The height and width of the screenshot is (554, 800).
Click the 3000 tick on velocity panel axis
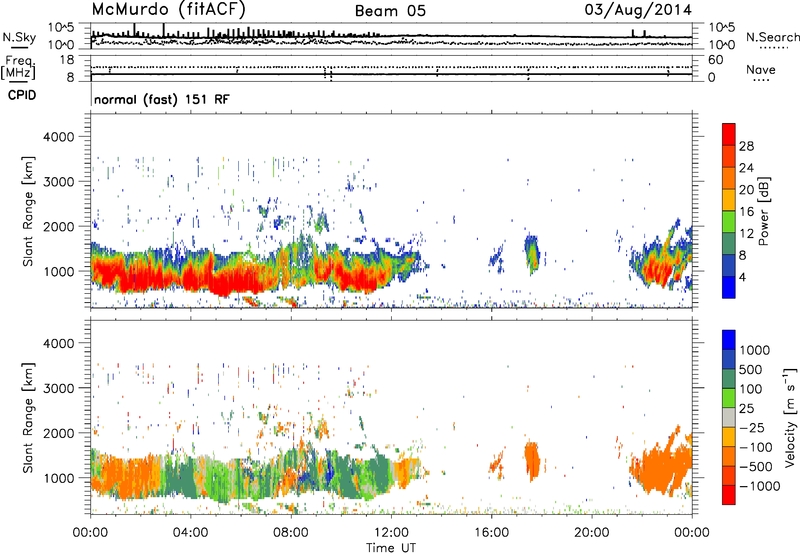click(x=58, y=388)
